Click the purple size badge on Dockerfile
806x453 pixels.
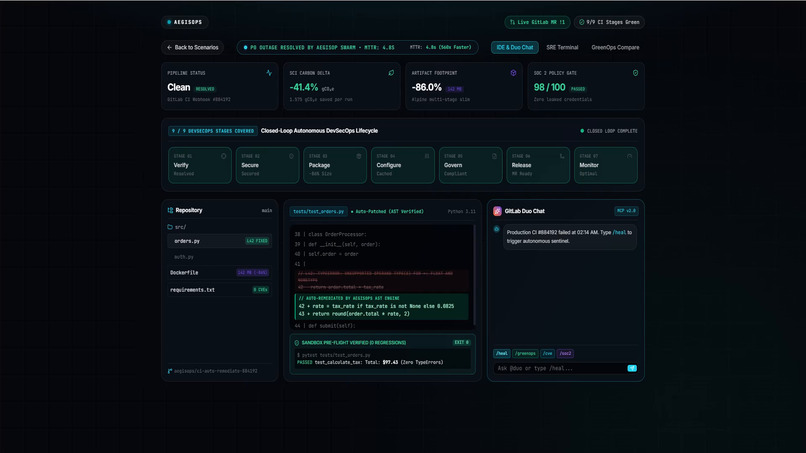(252, 273)
